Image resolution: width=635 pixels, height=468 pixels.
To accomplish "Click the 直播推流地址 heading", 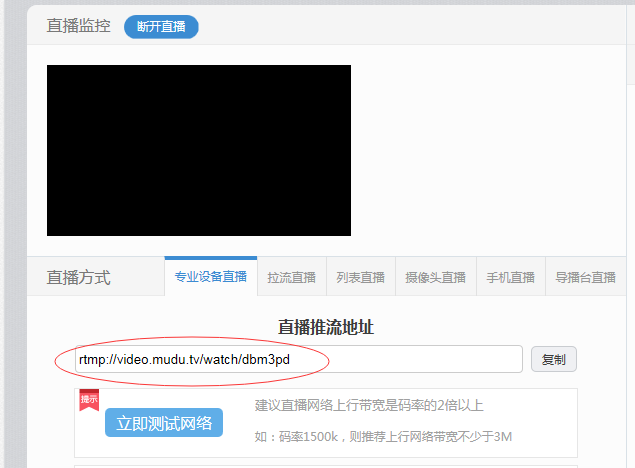I will pos(326,327).
